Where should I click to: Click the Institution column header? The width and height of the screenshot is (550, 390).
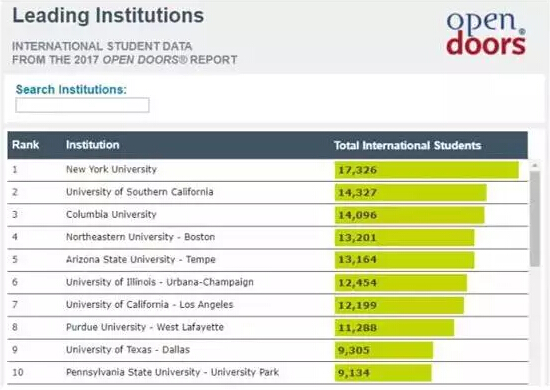point(93,145)
